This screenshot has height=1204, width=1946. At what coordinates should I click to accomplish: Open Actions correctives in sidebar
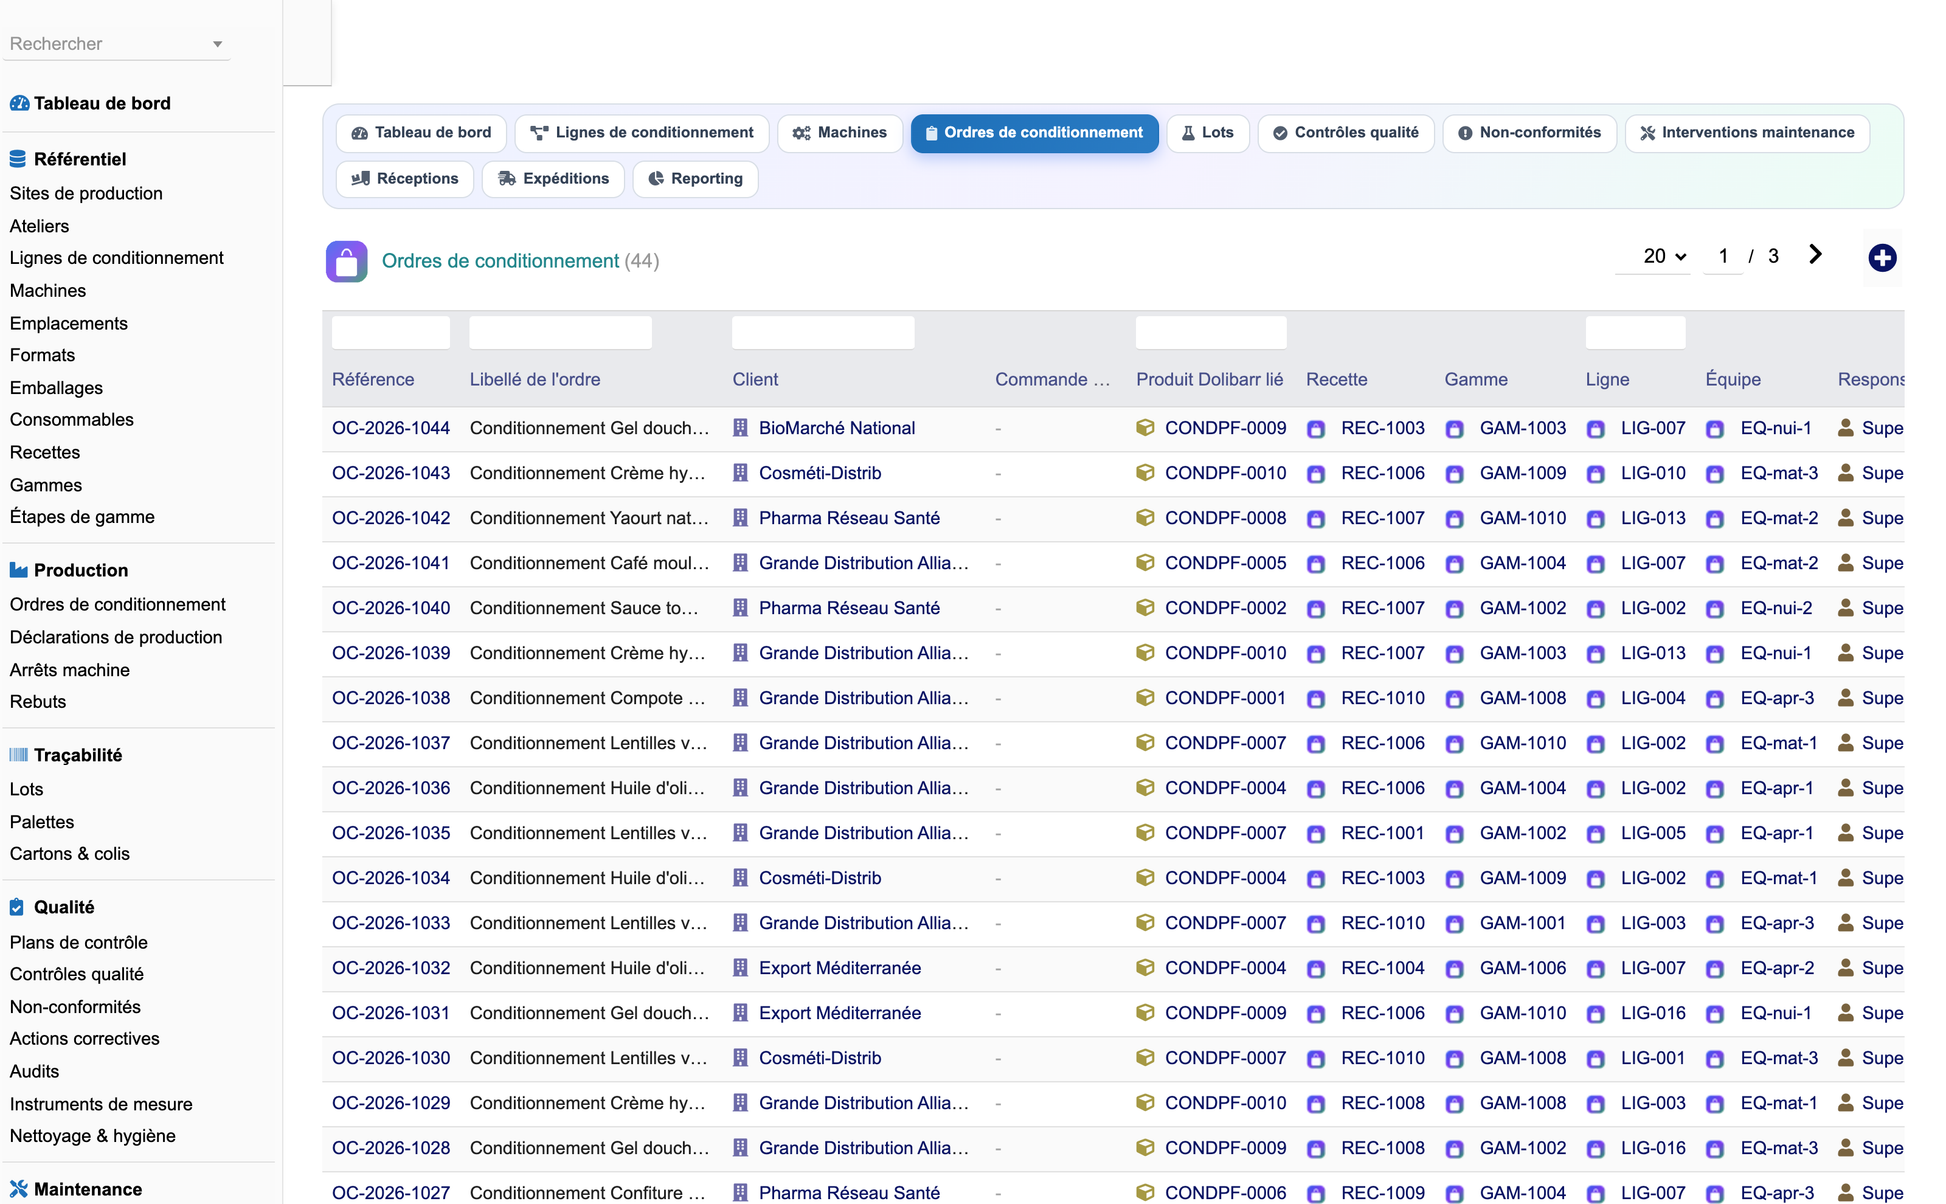pyautogui.click(x=85, y=1039)
